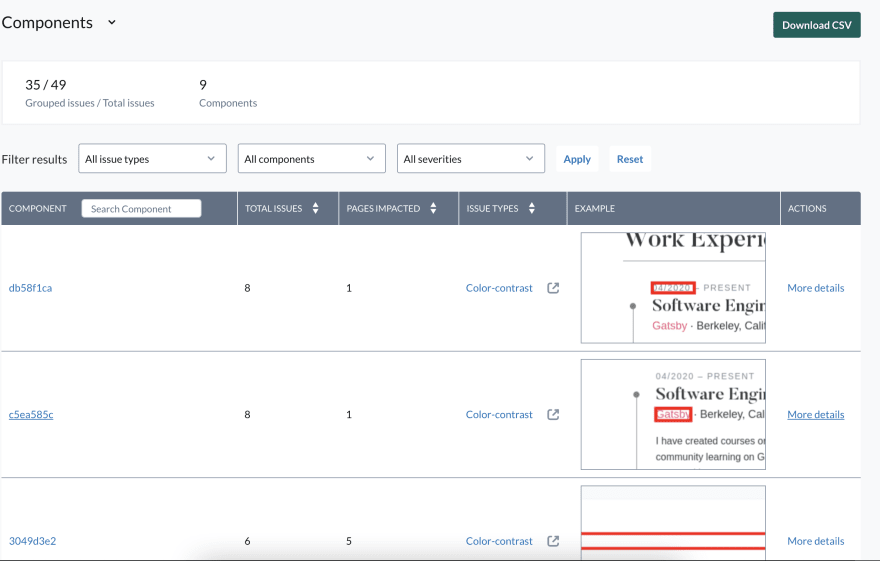
Task: Sort by Issue Types column arrows
Action: pos(531,208)
